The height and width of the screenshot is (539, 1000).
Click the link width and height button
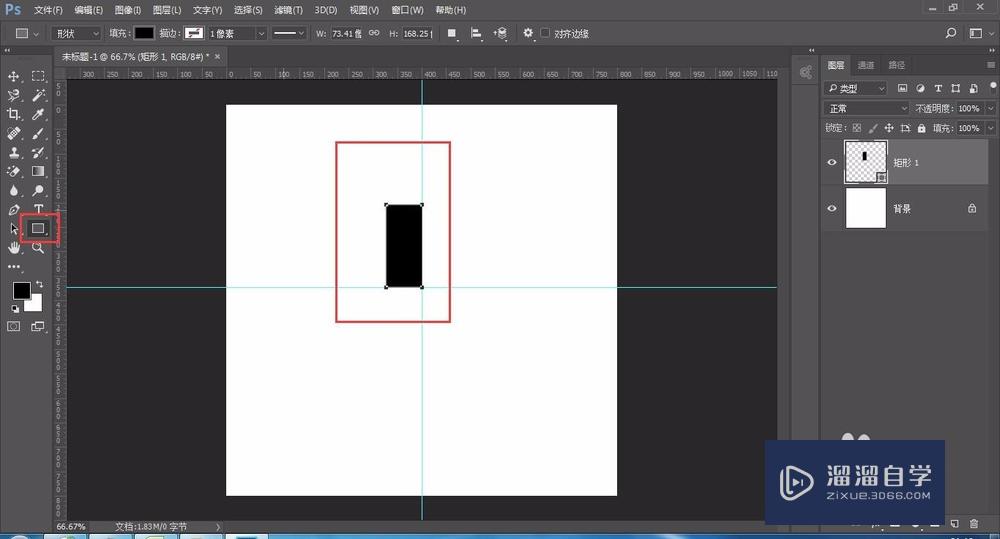374,33
